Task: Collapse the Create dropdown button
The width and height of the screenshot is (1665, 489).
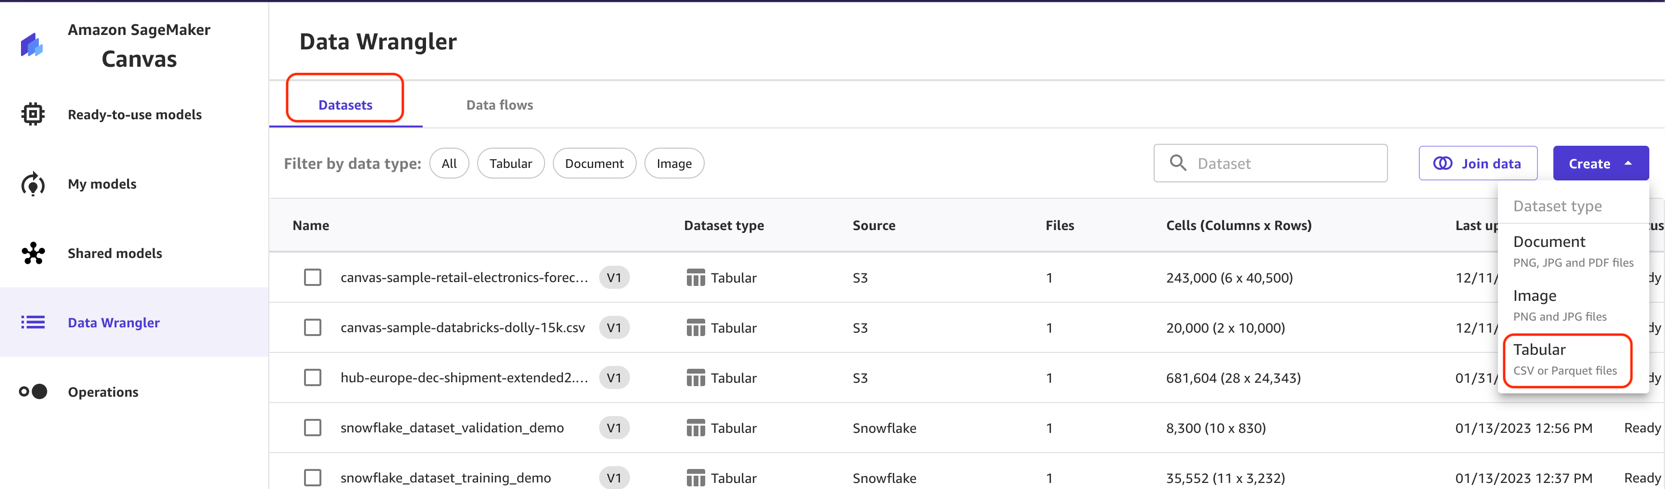Action: 1600,163
